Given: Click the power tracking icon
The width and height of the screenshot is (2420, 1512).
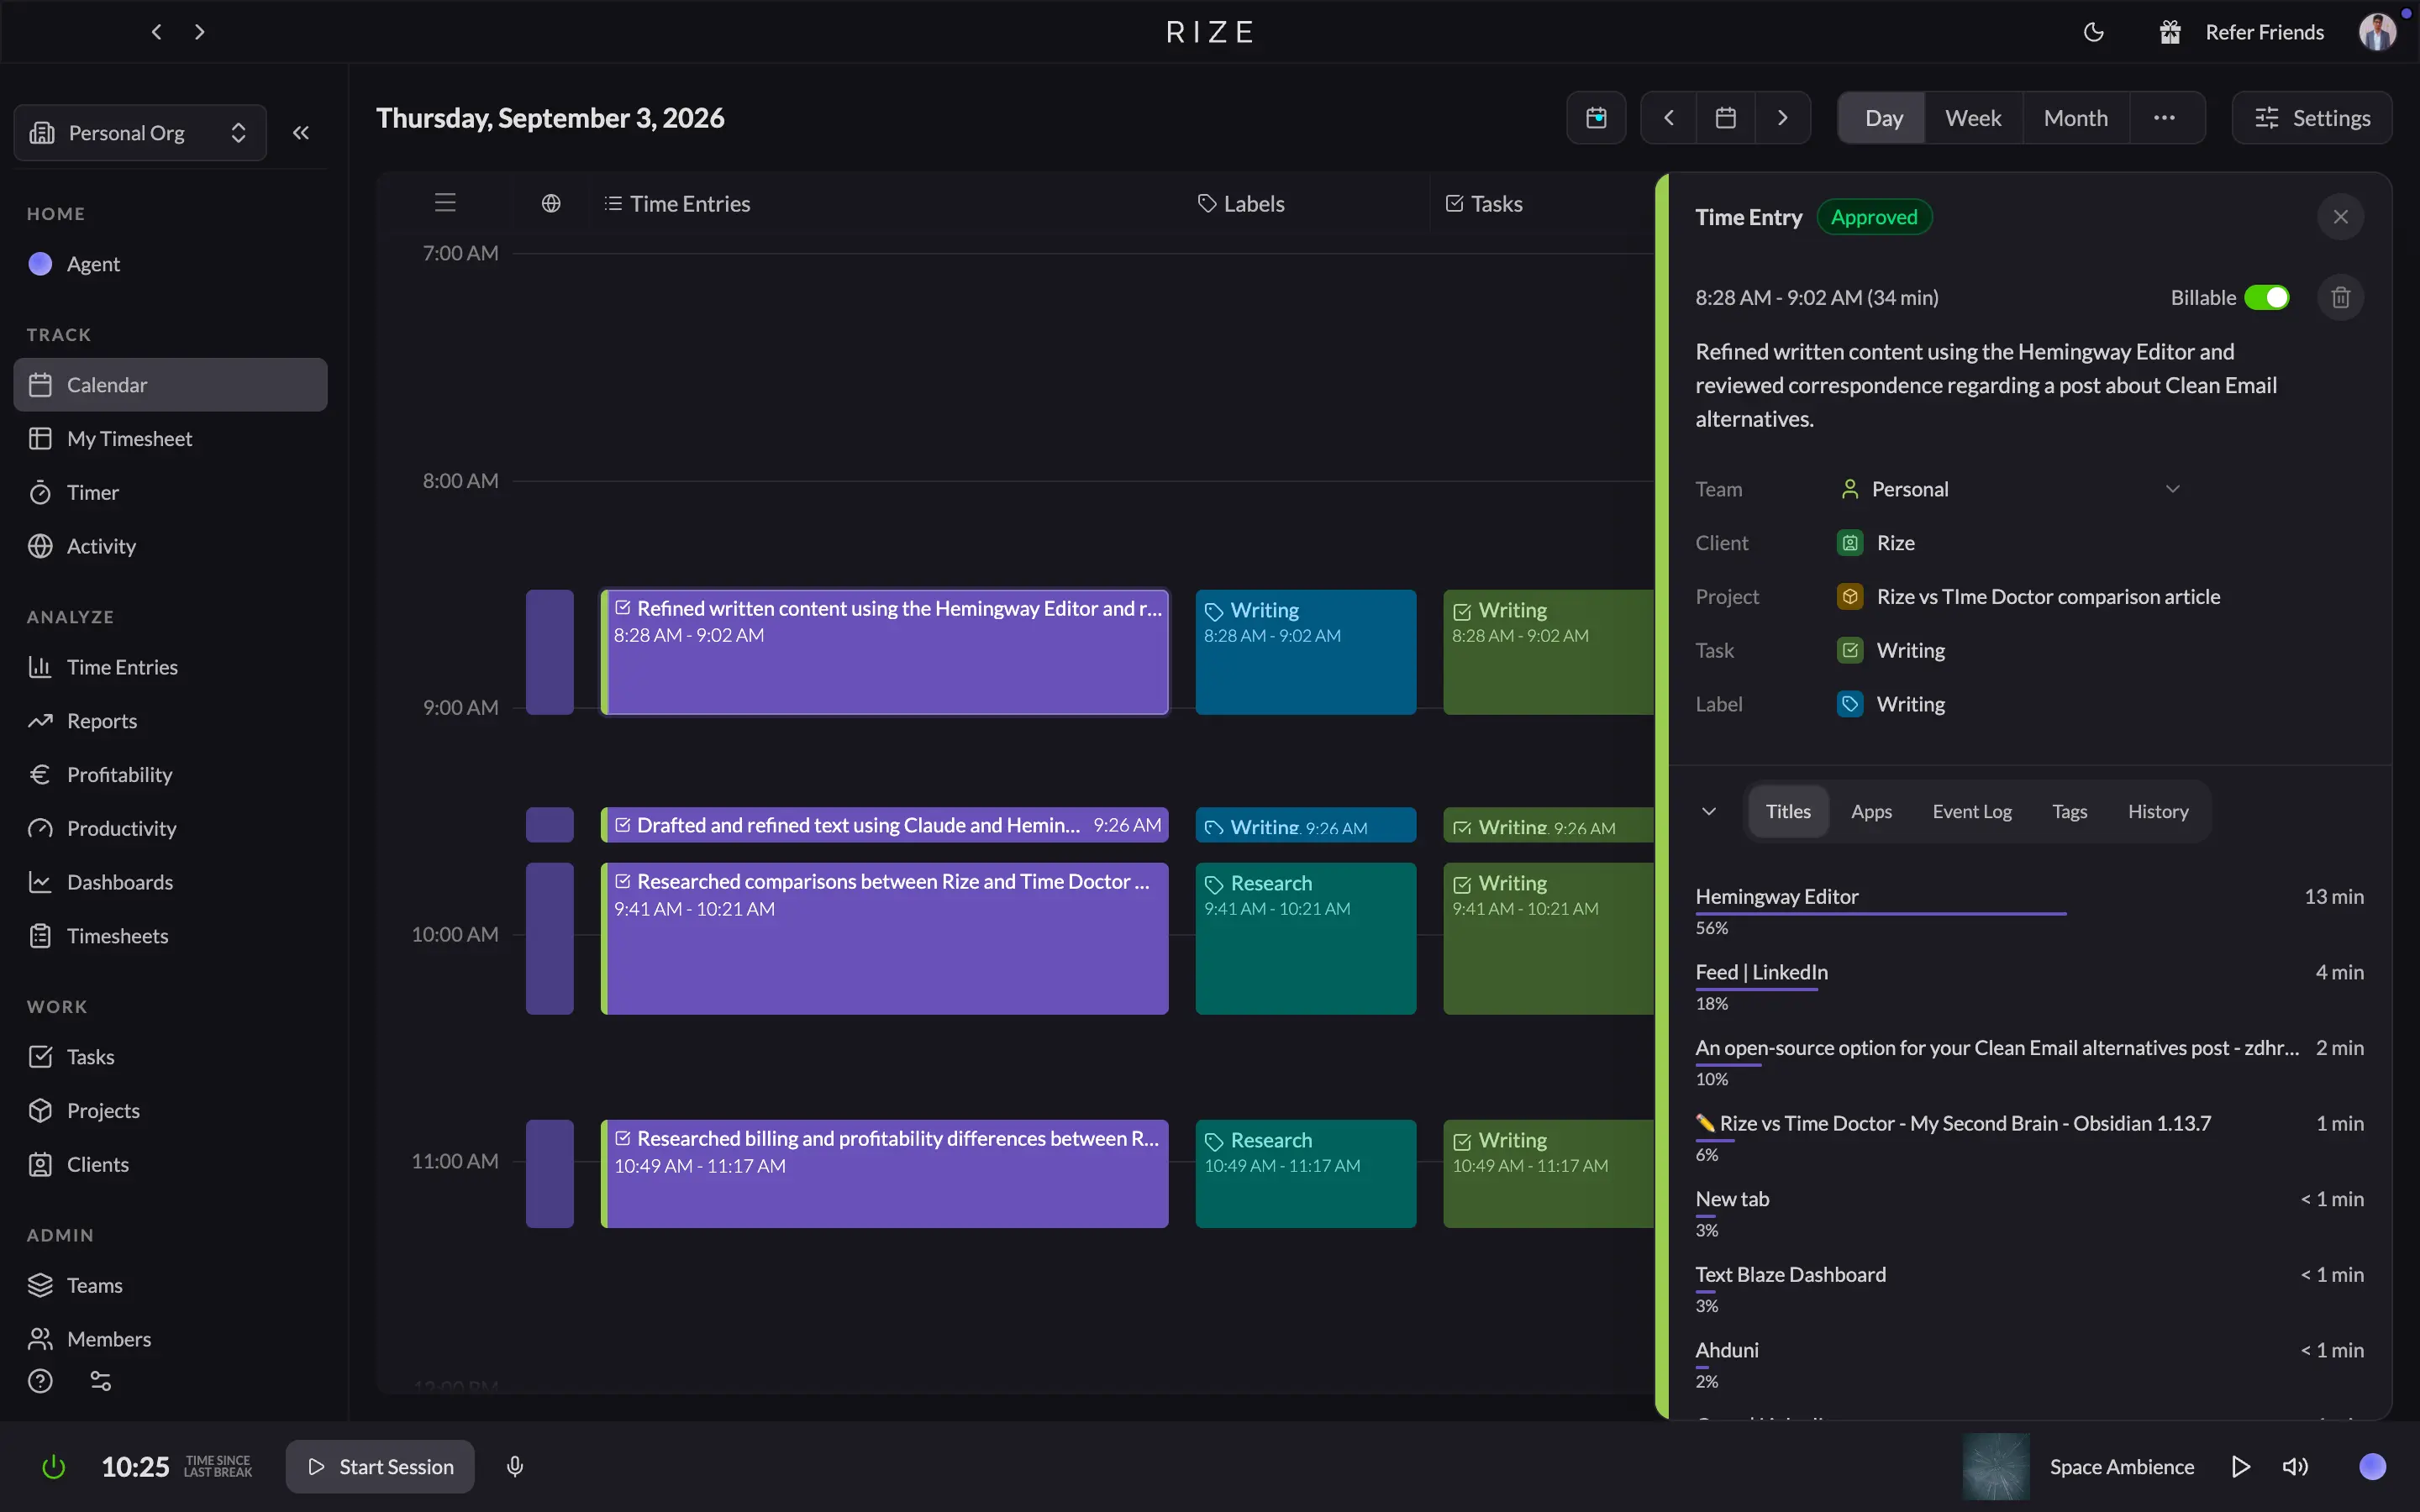Looking at the screenshot, I should (x=53, y=1467).
